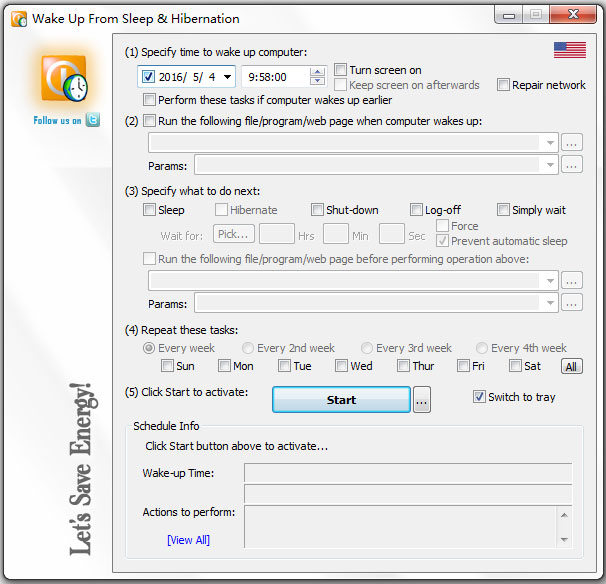This screenshot has height=584, width=606.
Task: Click the ellipsis button beside Start
Action: click(x=422, y=400)
